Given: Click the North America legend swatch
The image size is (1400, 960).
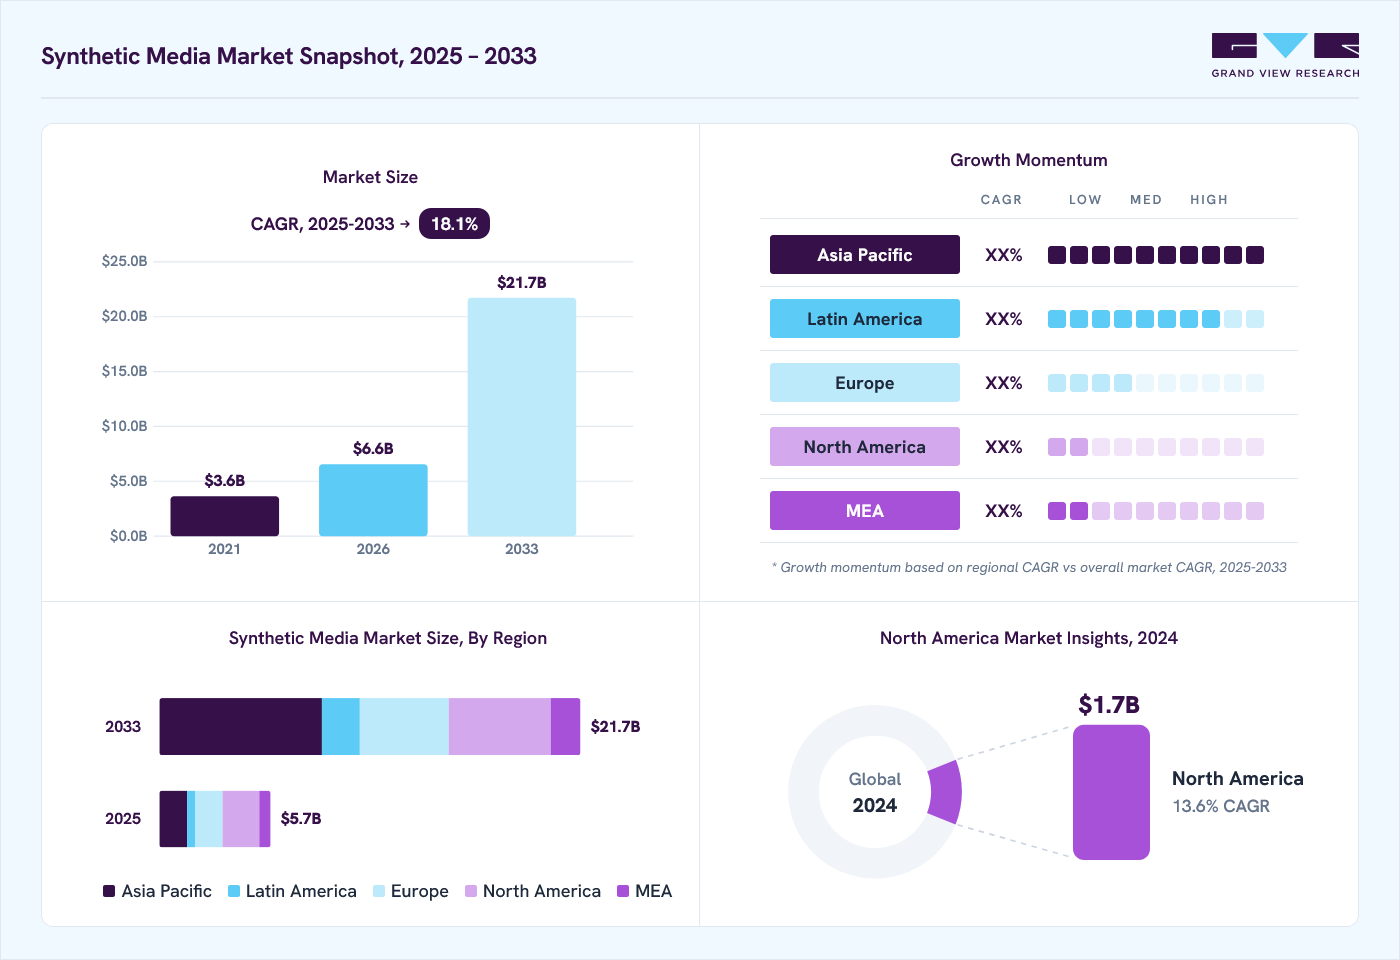Looking at the screenshot, I should click(x=471, y=891).
